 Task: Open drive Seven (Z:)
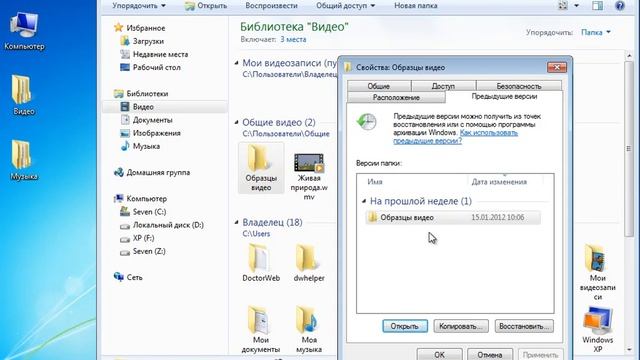149,251
